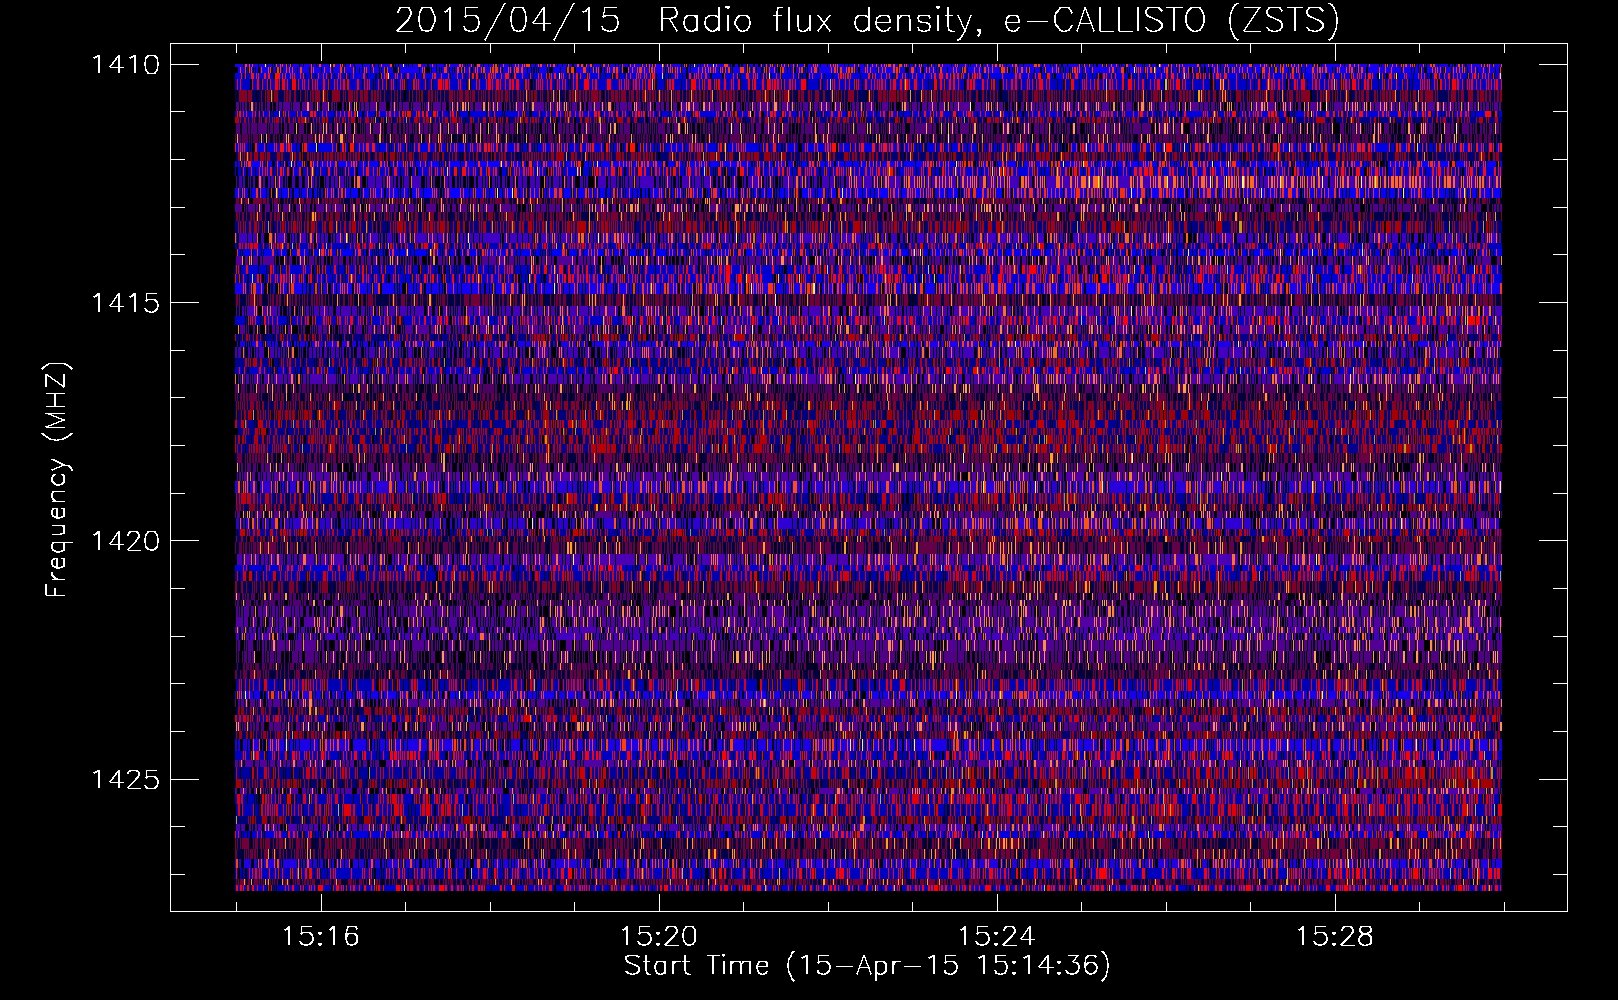Click the center of the spectrogram image

pos(868,477)
